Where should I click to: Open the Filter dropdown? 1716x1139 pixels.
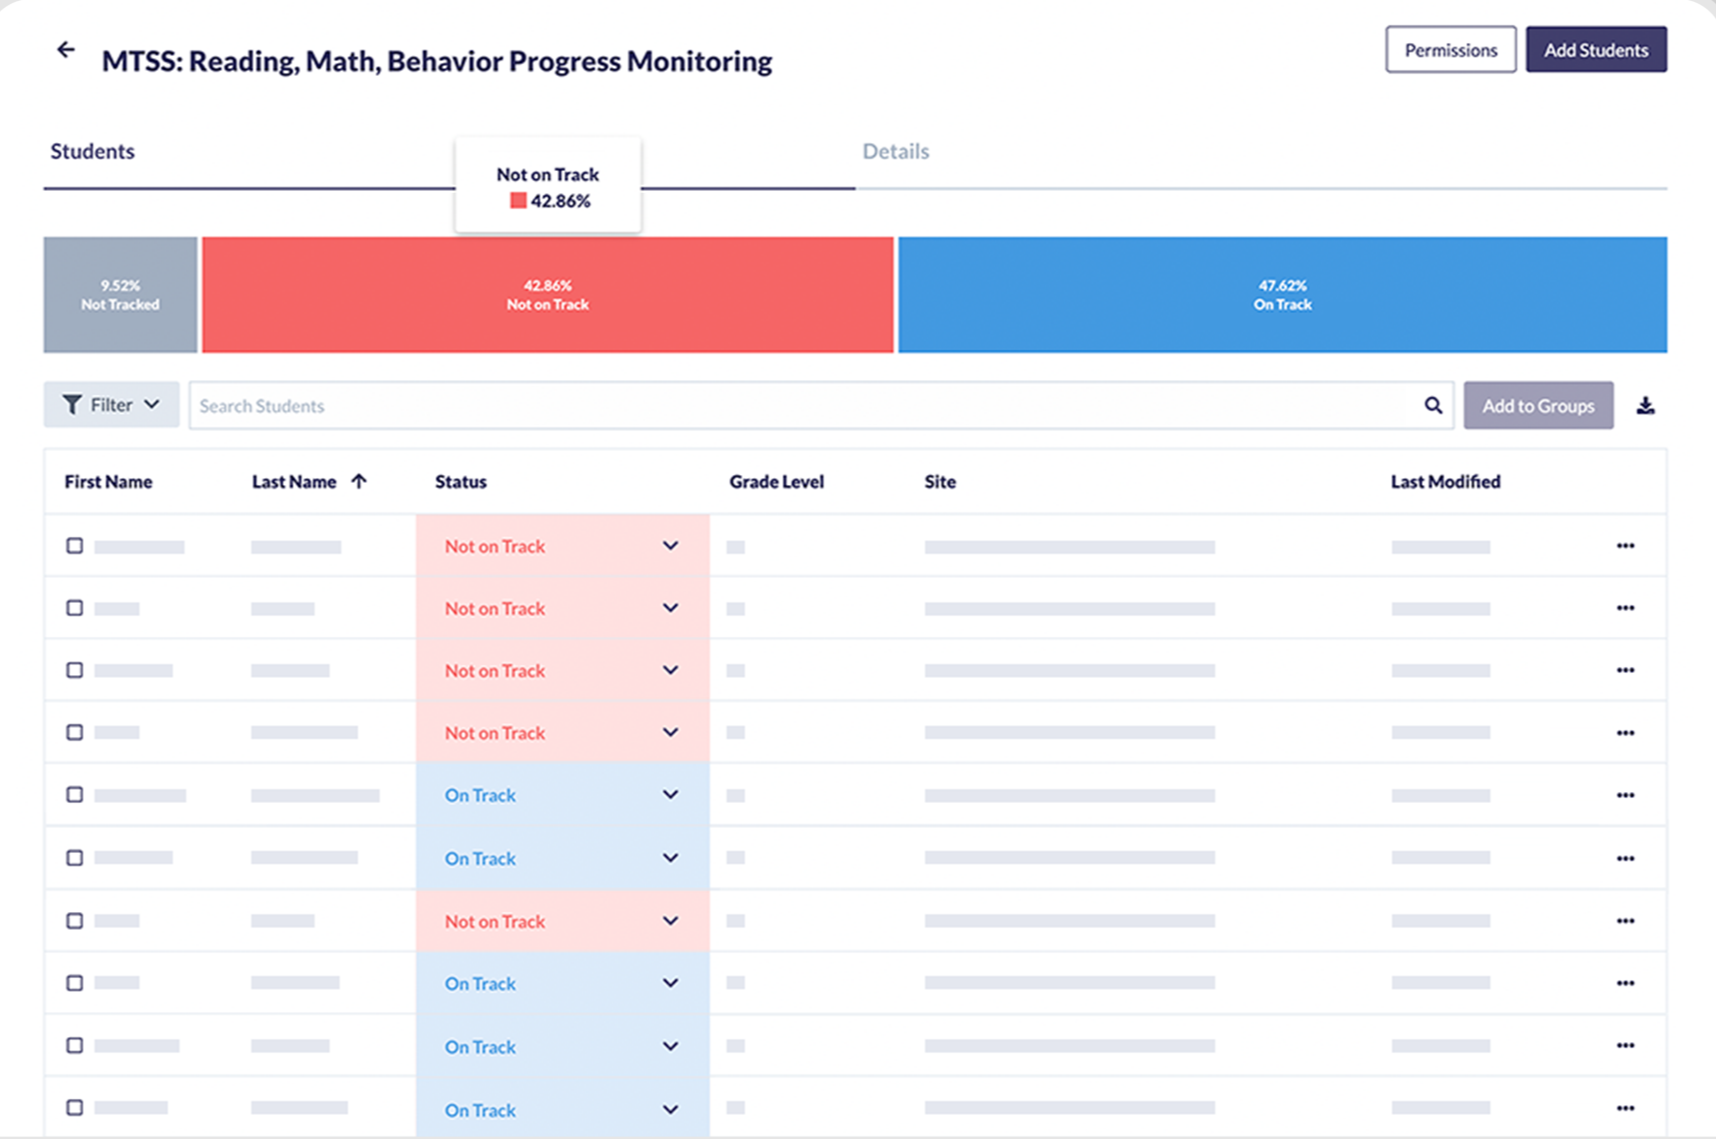coord(111,405)
